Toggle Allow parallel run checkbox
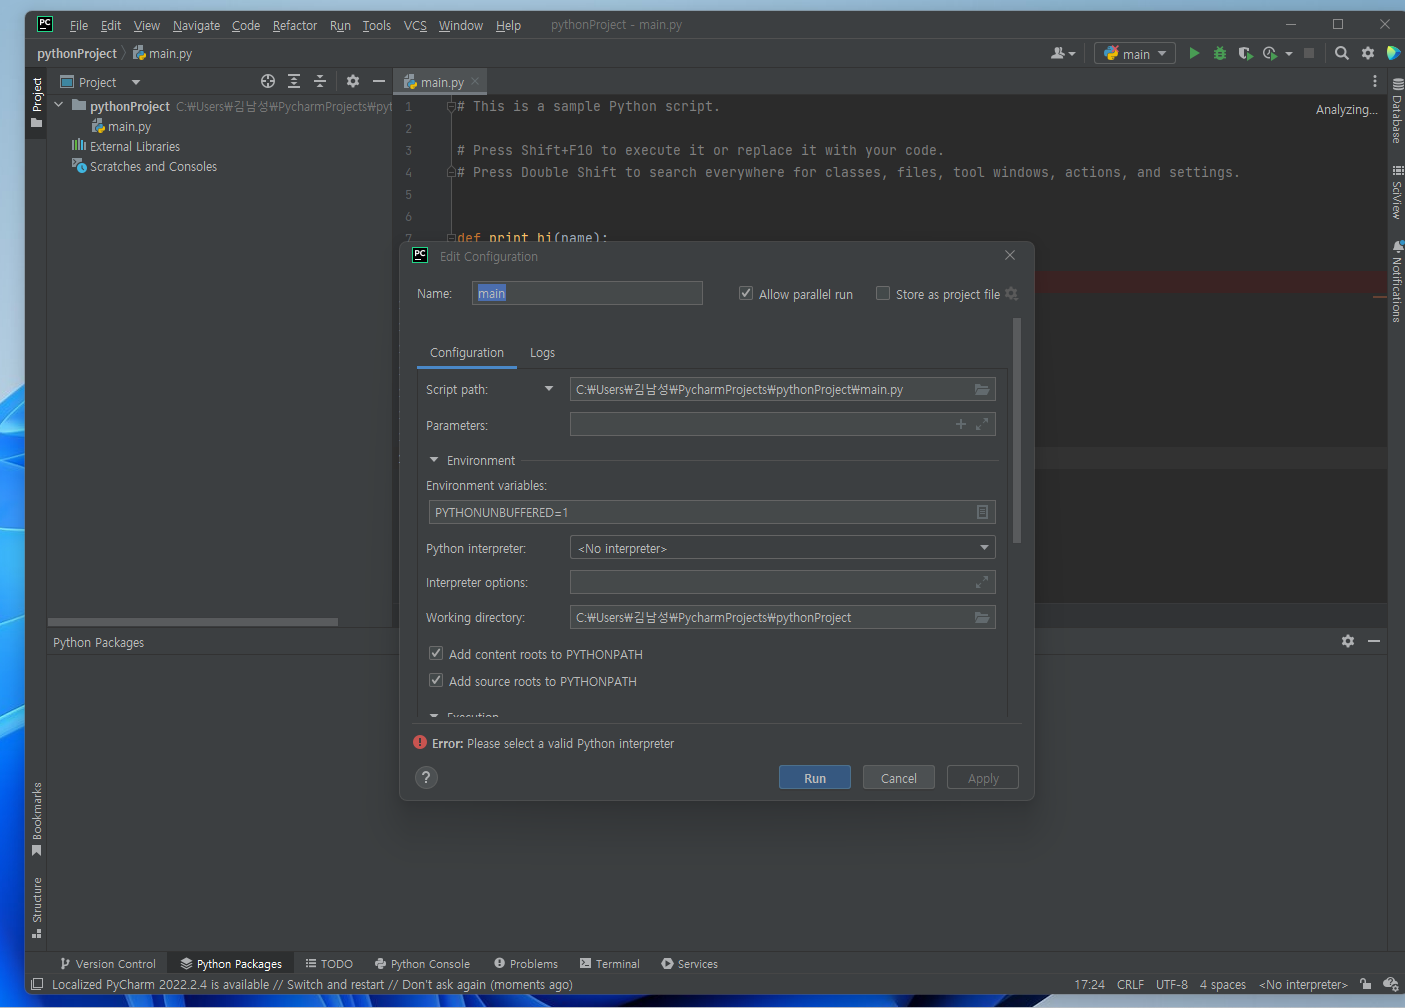The width and height of the screenshot is (1405, 1008). click(746, 293)
